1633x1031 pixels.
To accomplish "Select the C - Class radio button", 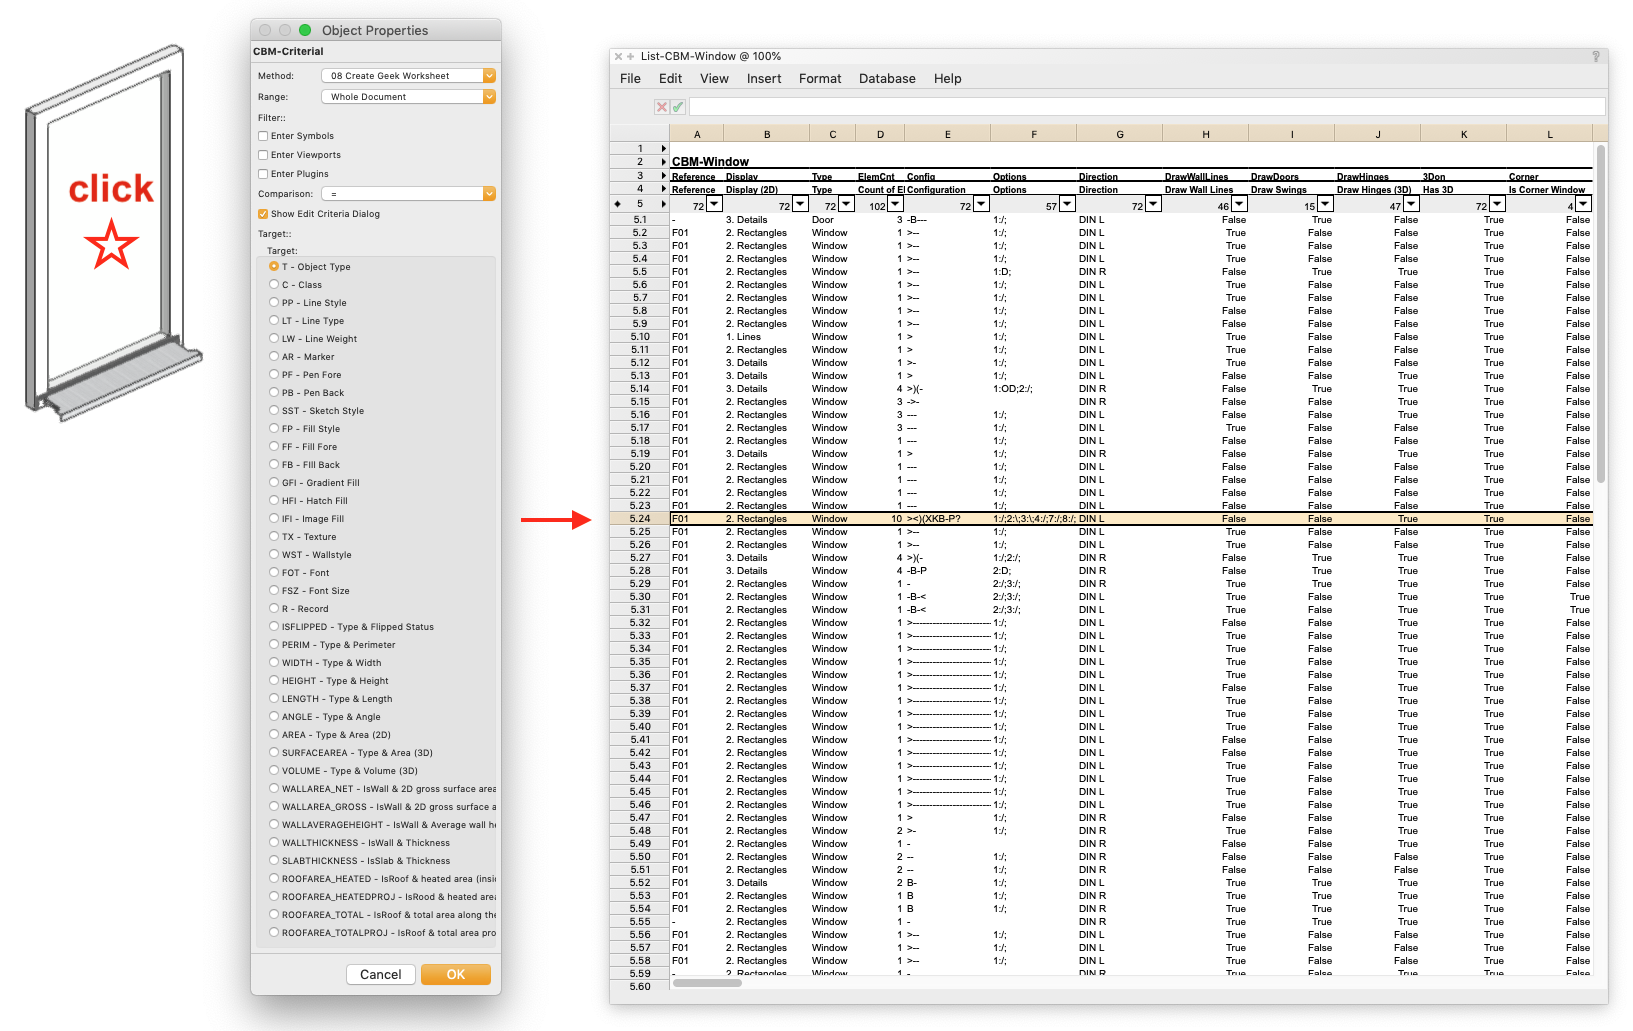I will [274, 284].
